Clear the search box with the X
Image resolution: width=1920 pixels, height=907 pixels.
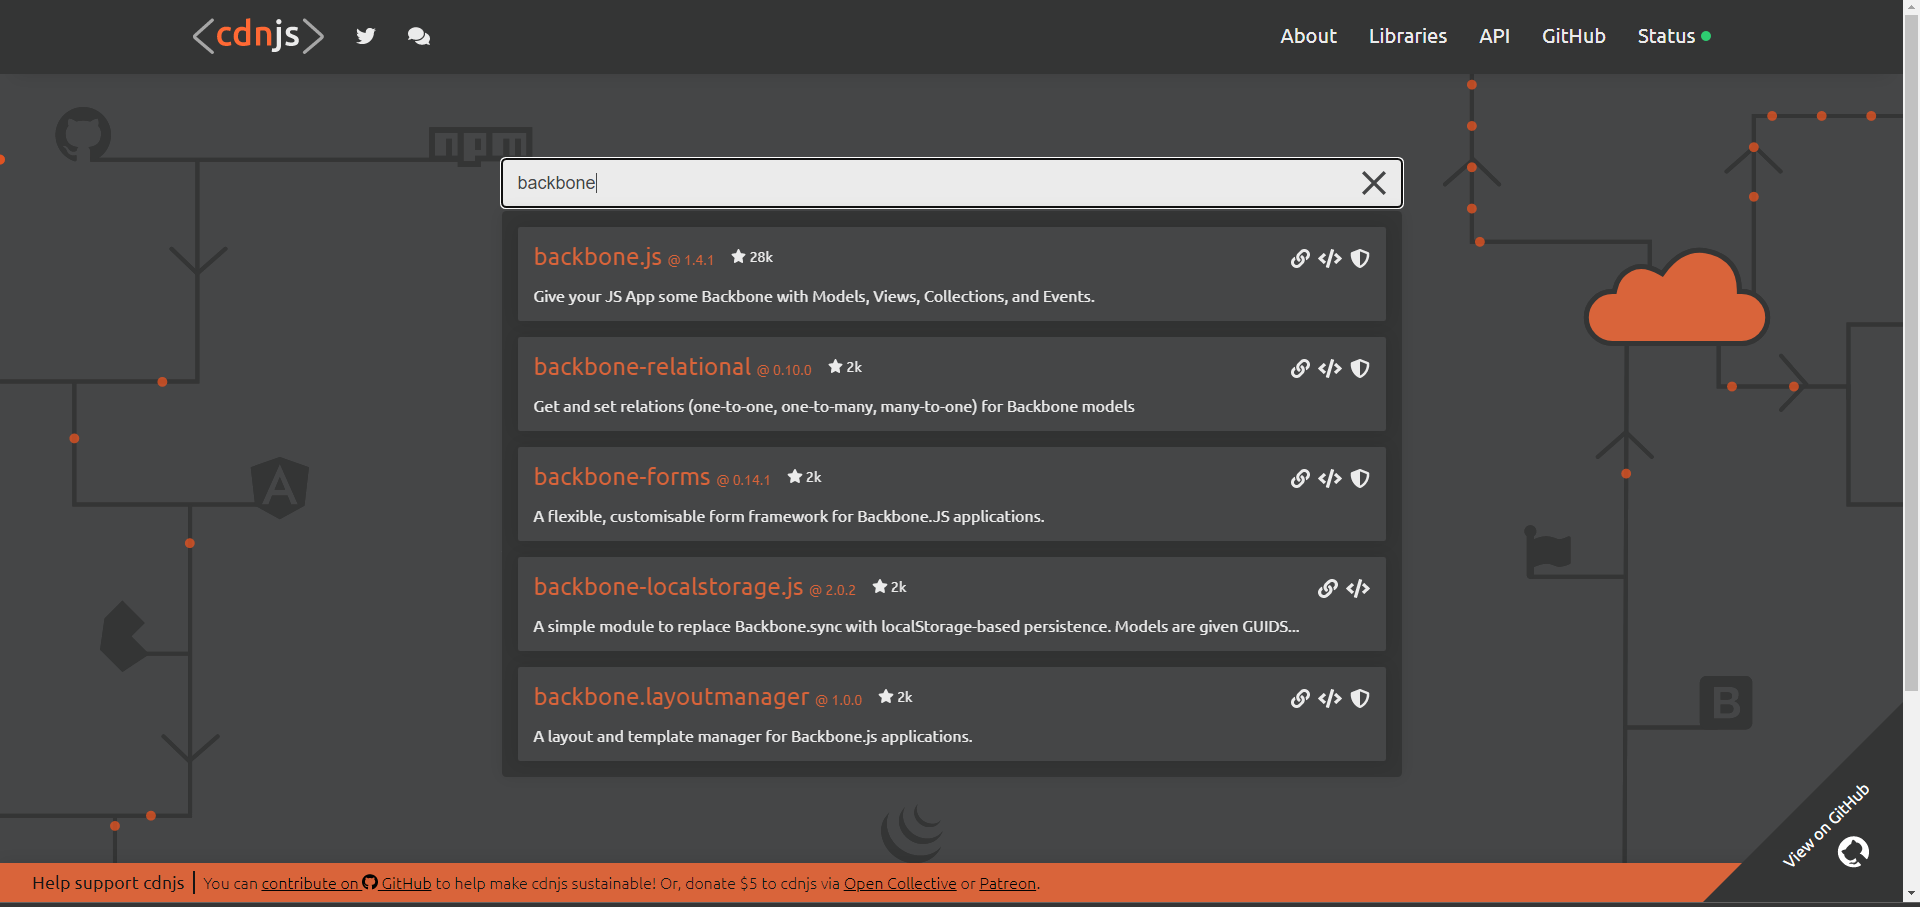pyautogui.click(x=1372, y=183)
